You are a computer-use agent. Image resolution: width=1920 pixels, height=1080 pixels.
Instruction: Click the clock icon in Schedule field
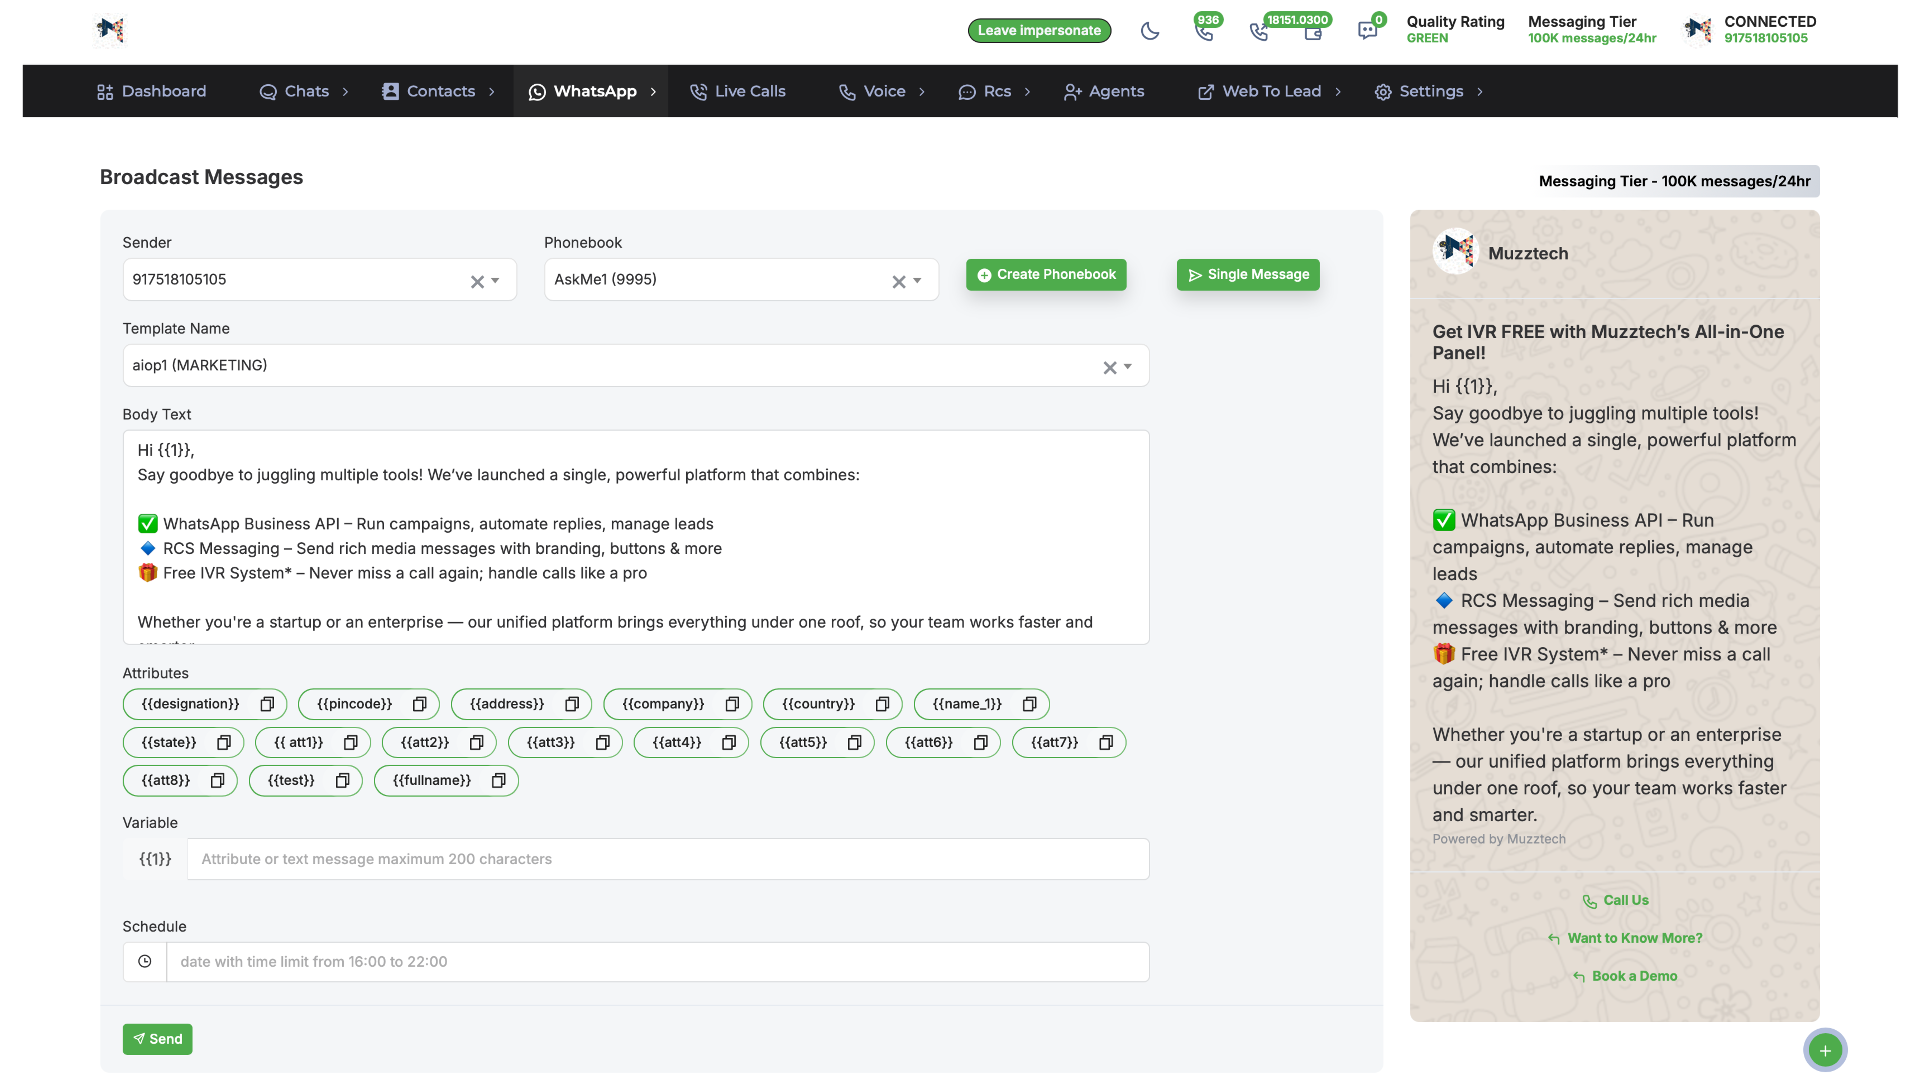[x=145, y=961]
